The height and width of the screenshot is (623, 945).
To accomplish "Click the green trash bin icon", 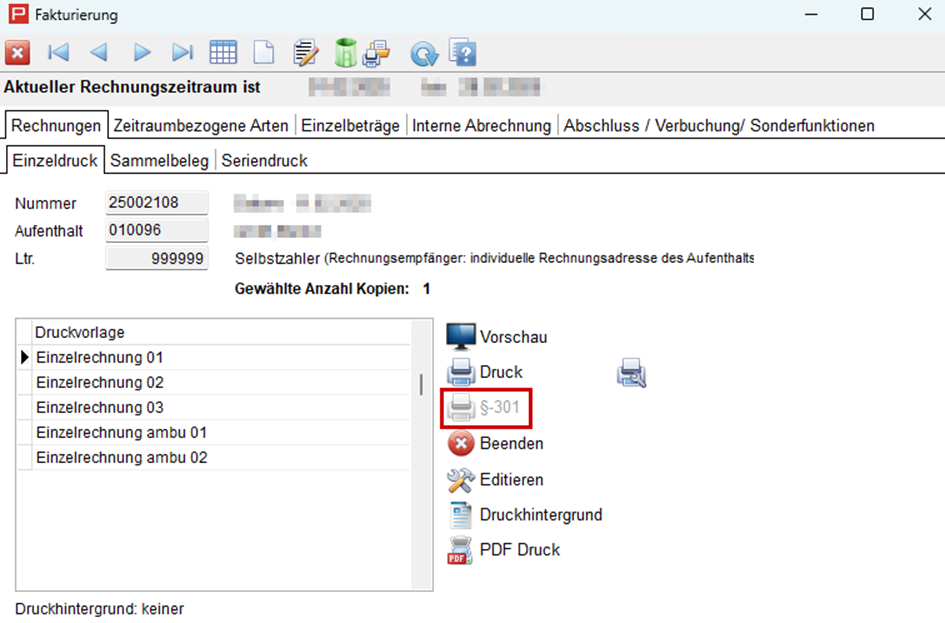I will tap(345, 53).
